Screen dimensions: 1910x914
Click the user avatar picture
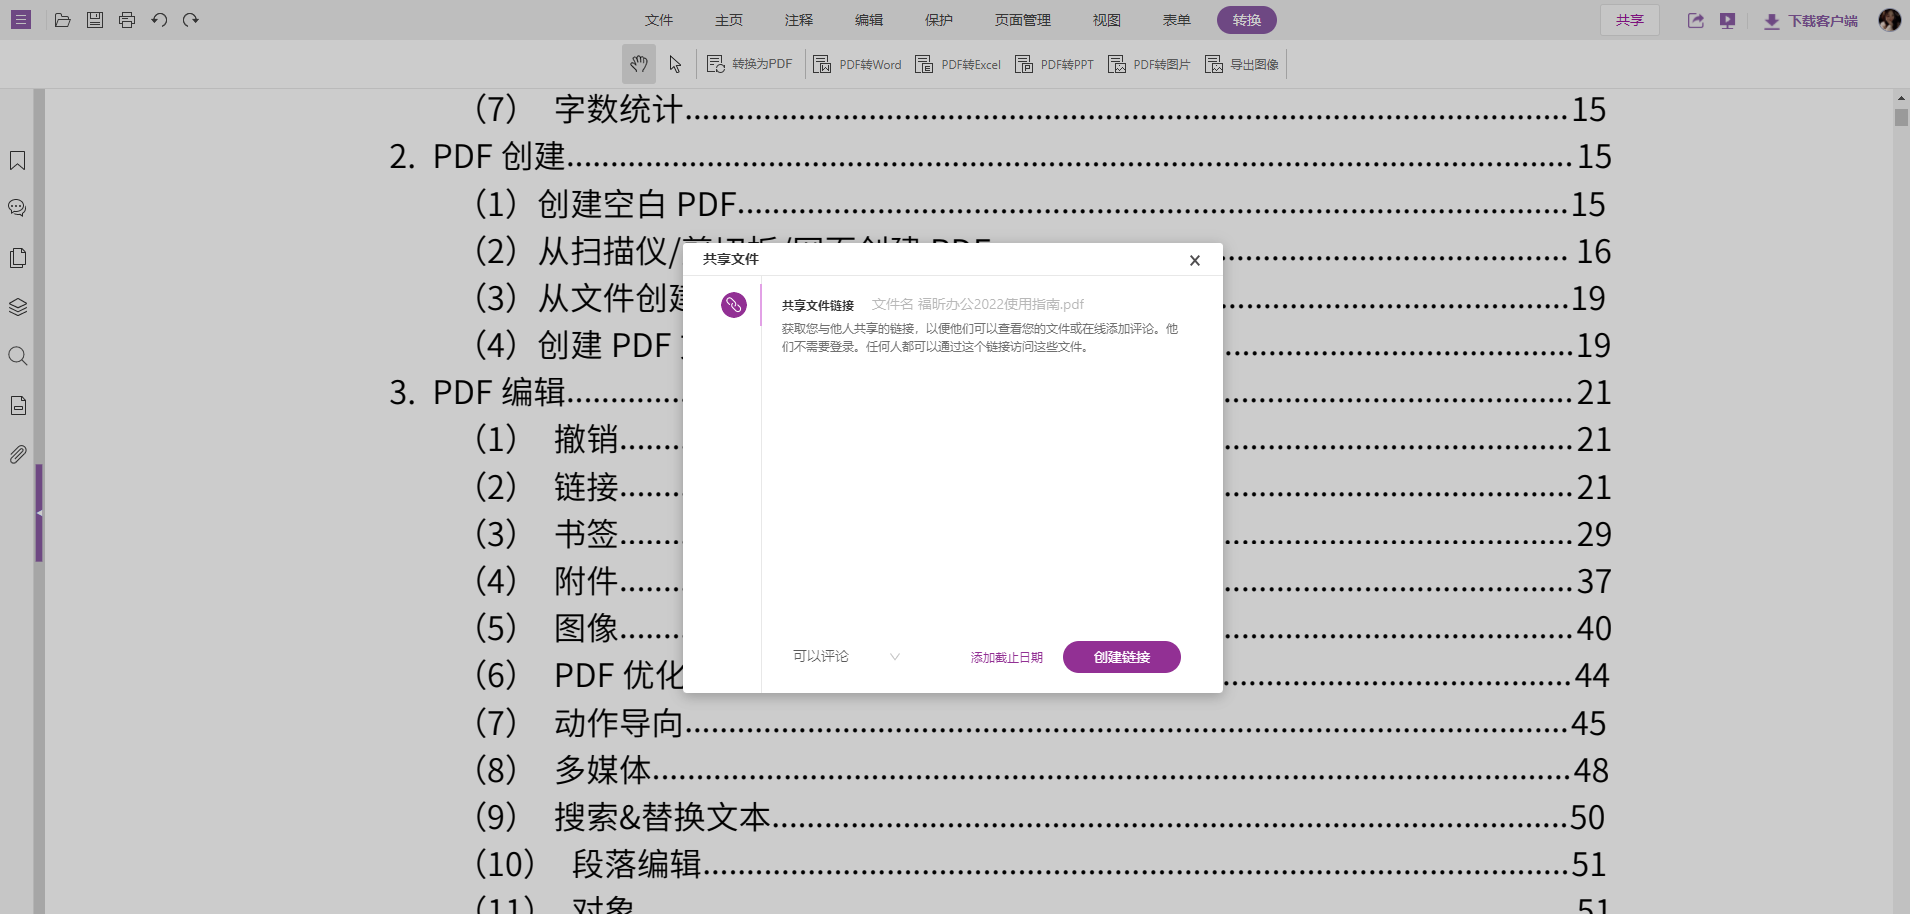coord(1889,19)
